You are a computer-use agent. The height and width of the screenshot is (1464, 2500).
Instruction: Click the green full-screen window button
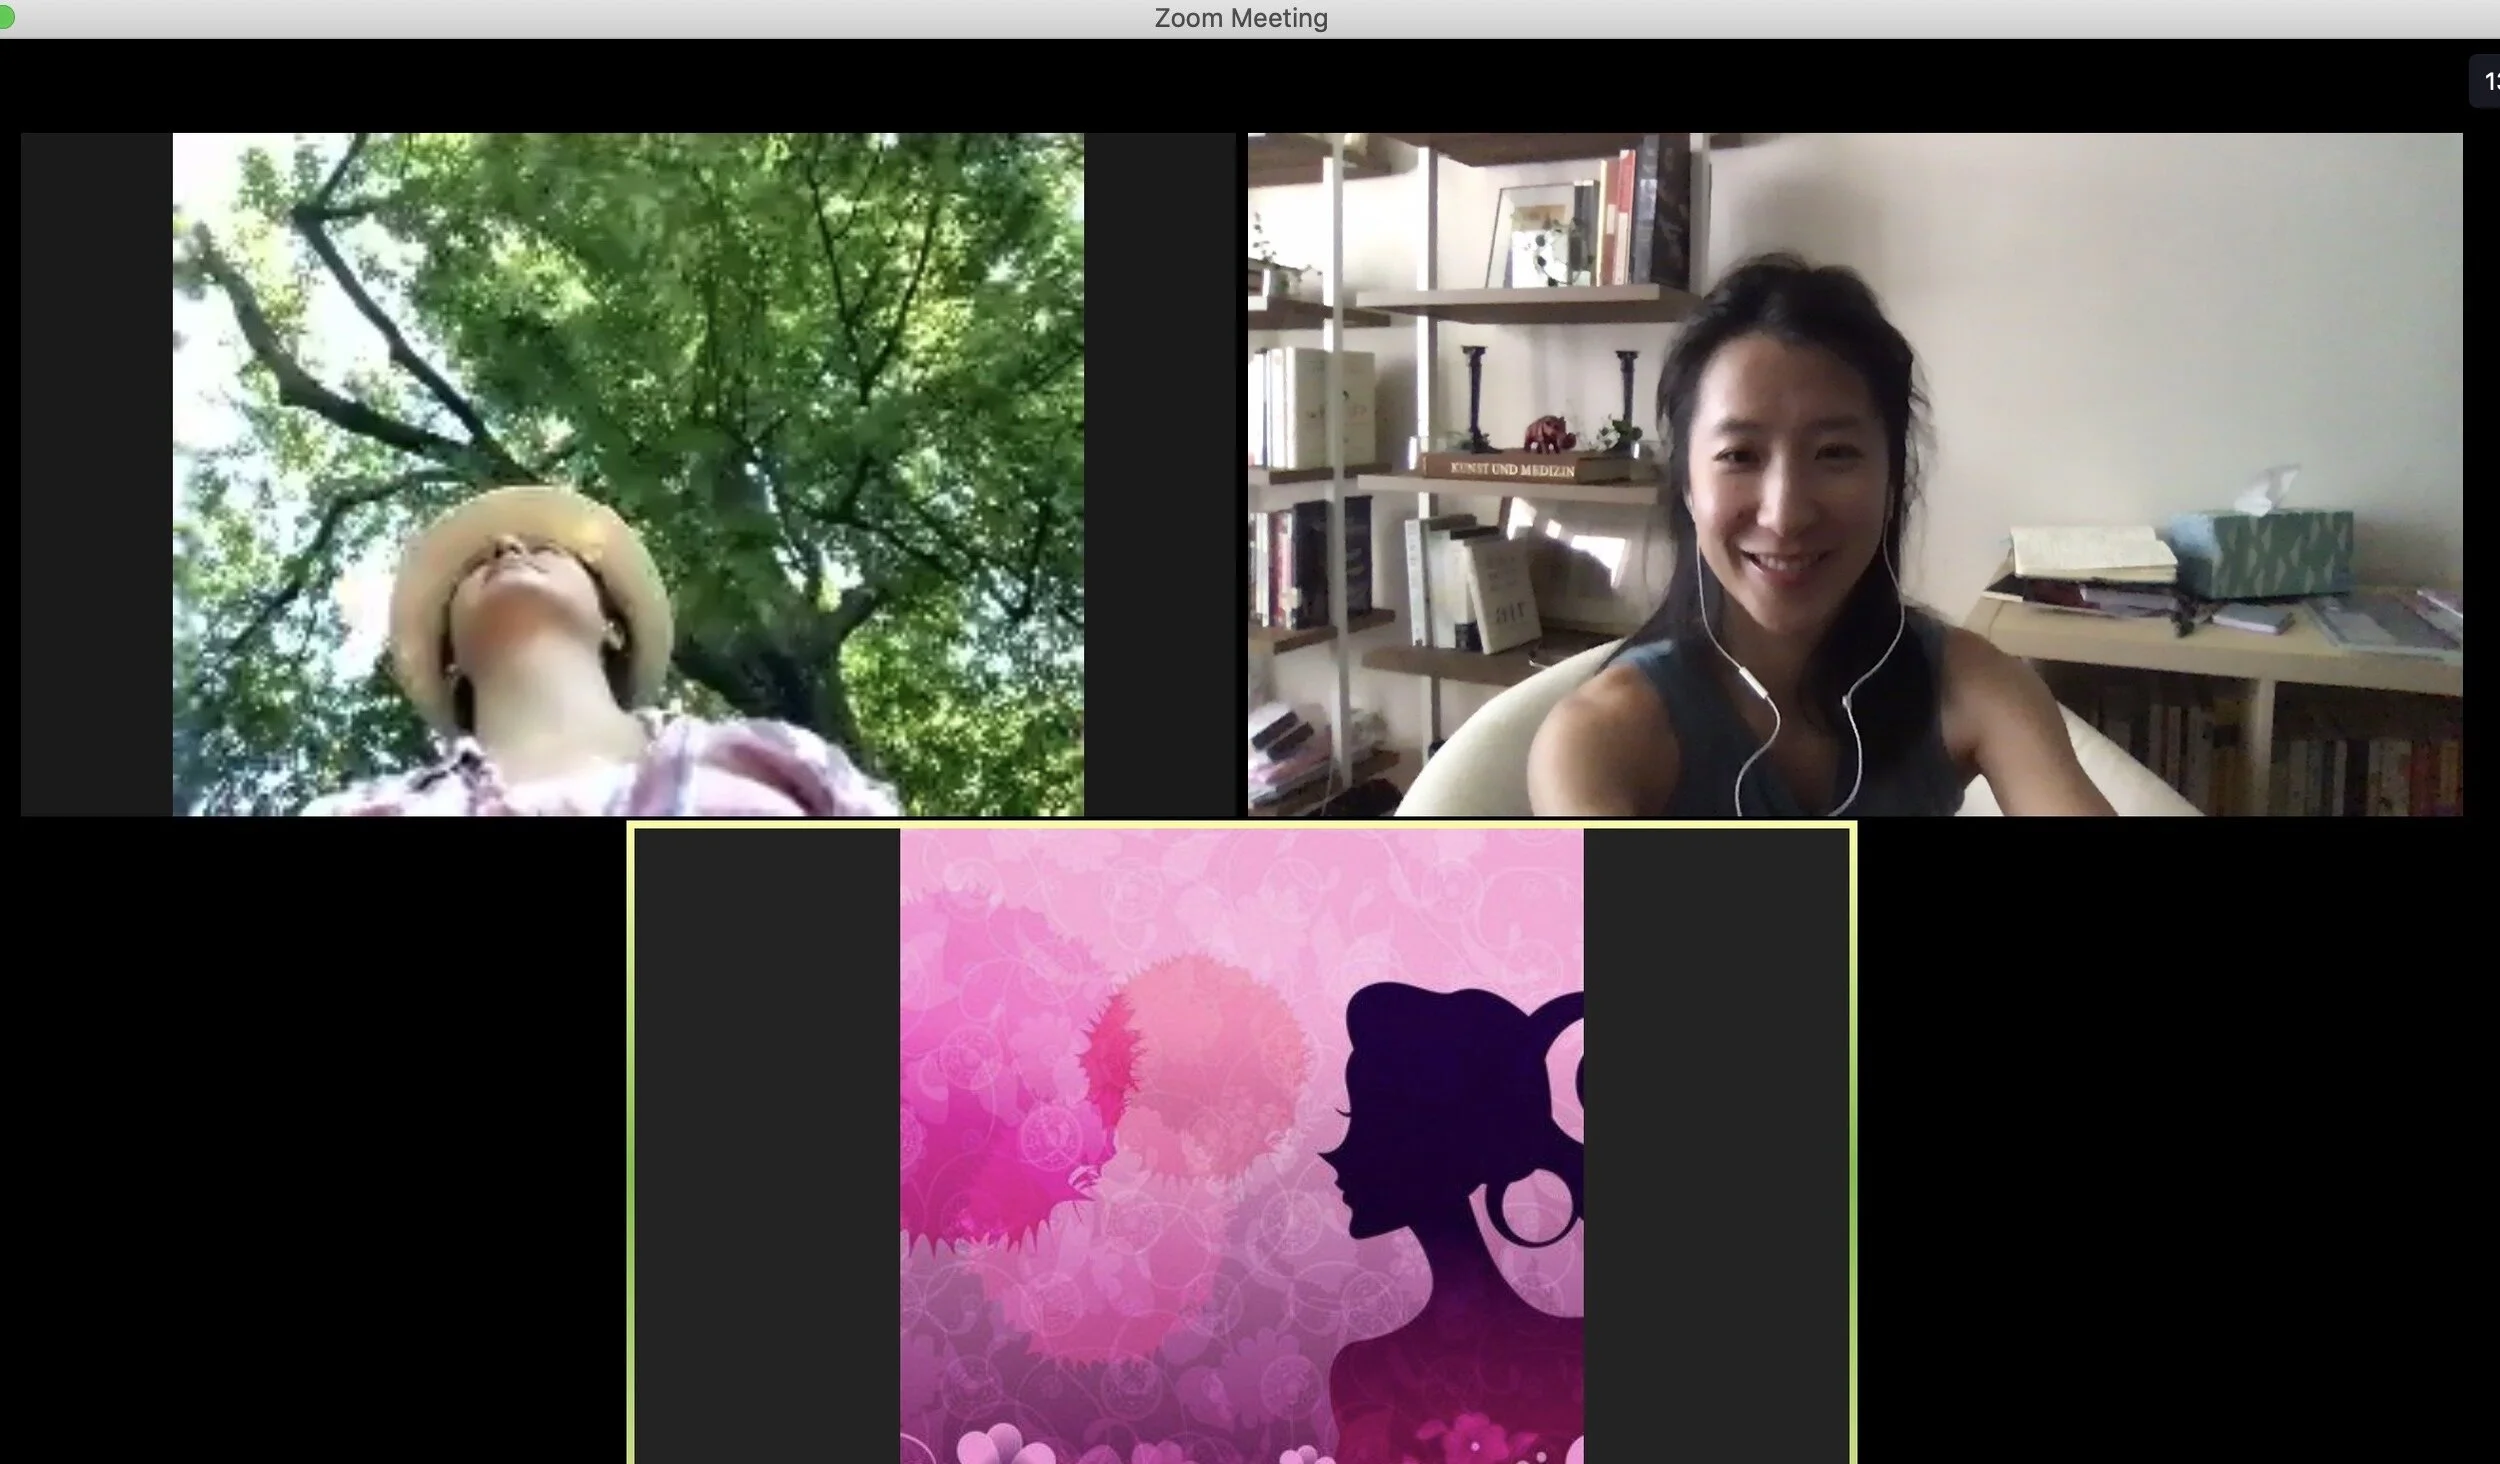(x=5, y=18)
